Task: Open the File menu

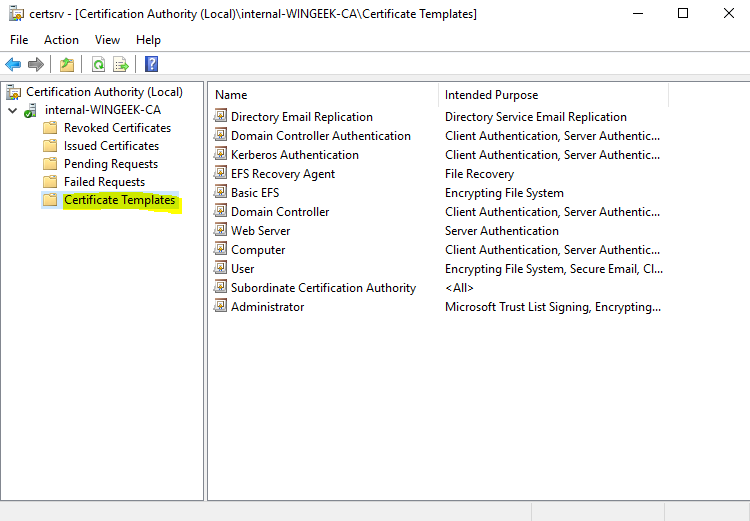Action: point(19,40)
